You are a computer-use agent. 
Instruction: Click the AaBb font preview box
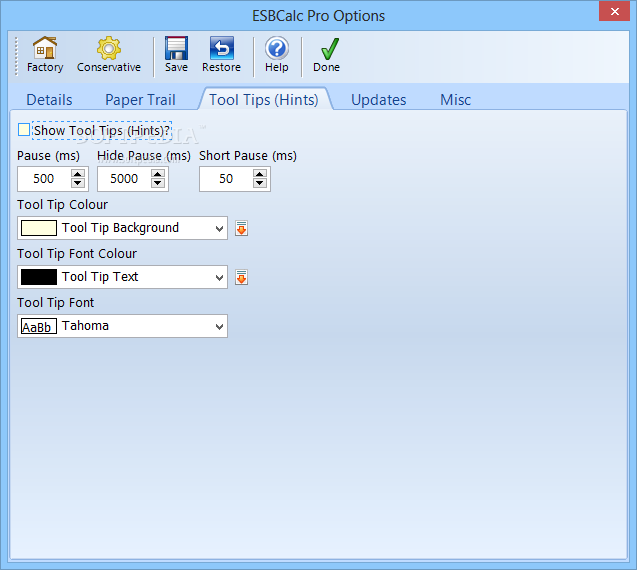pyautogui.click(x=39, y=326)
